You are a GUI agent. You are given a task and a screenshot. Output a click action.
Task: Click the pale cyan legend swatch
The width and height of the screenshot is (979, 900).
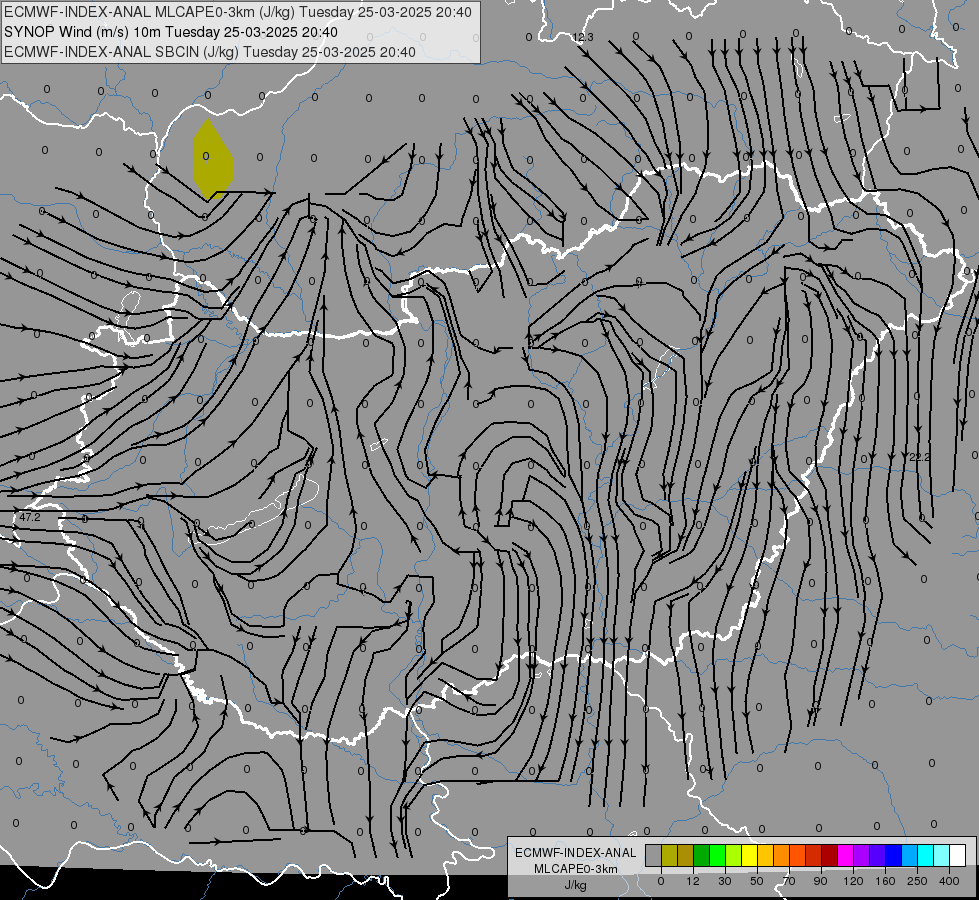tap(942, 855)
